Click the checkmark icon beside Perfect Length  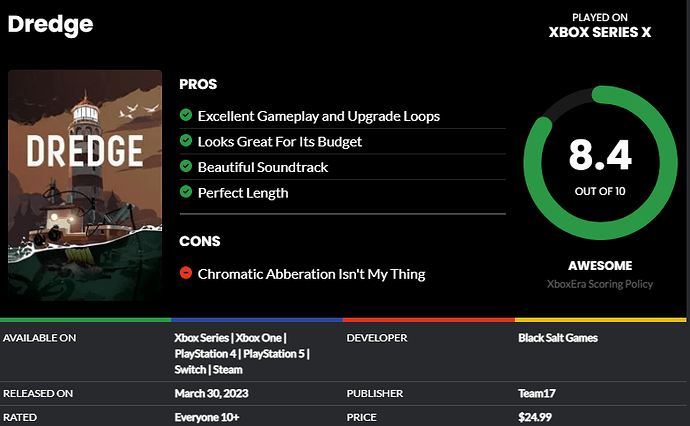click(186, 192)
